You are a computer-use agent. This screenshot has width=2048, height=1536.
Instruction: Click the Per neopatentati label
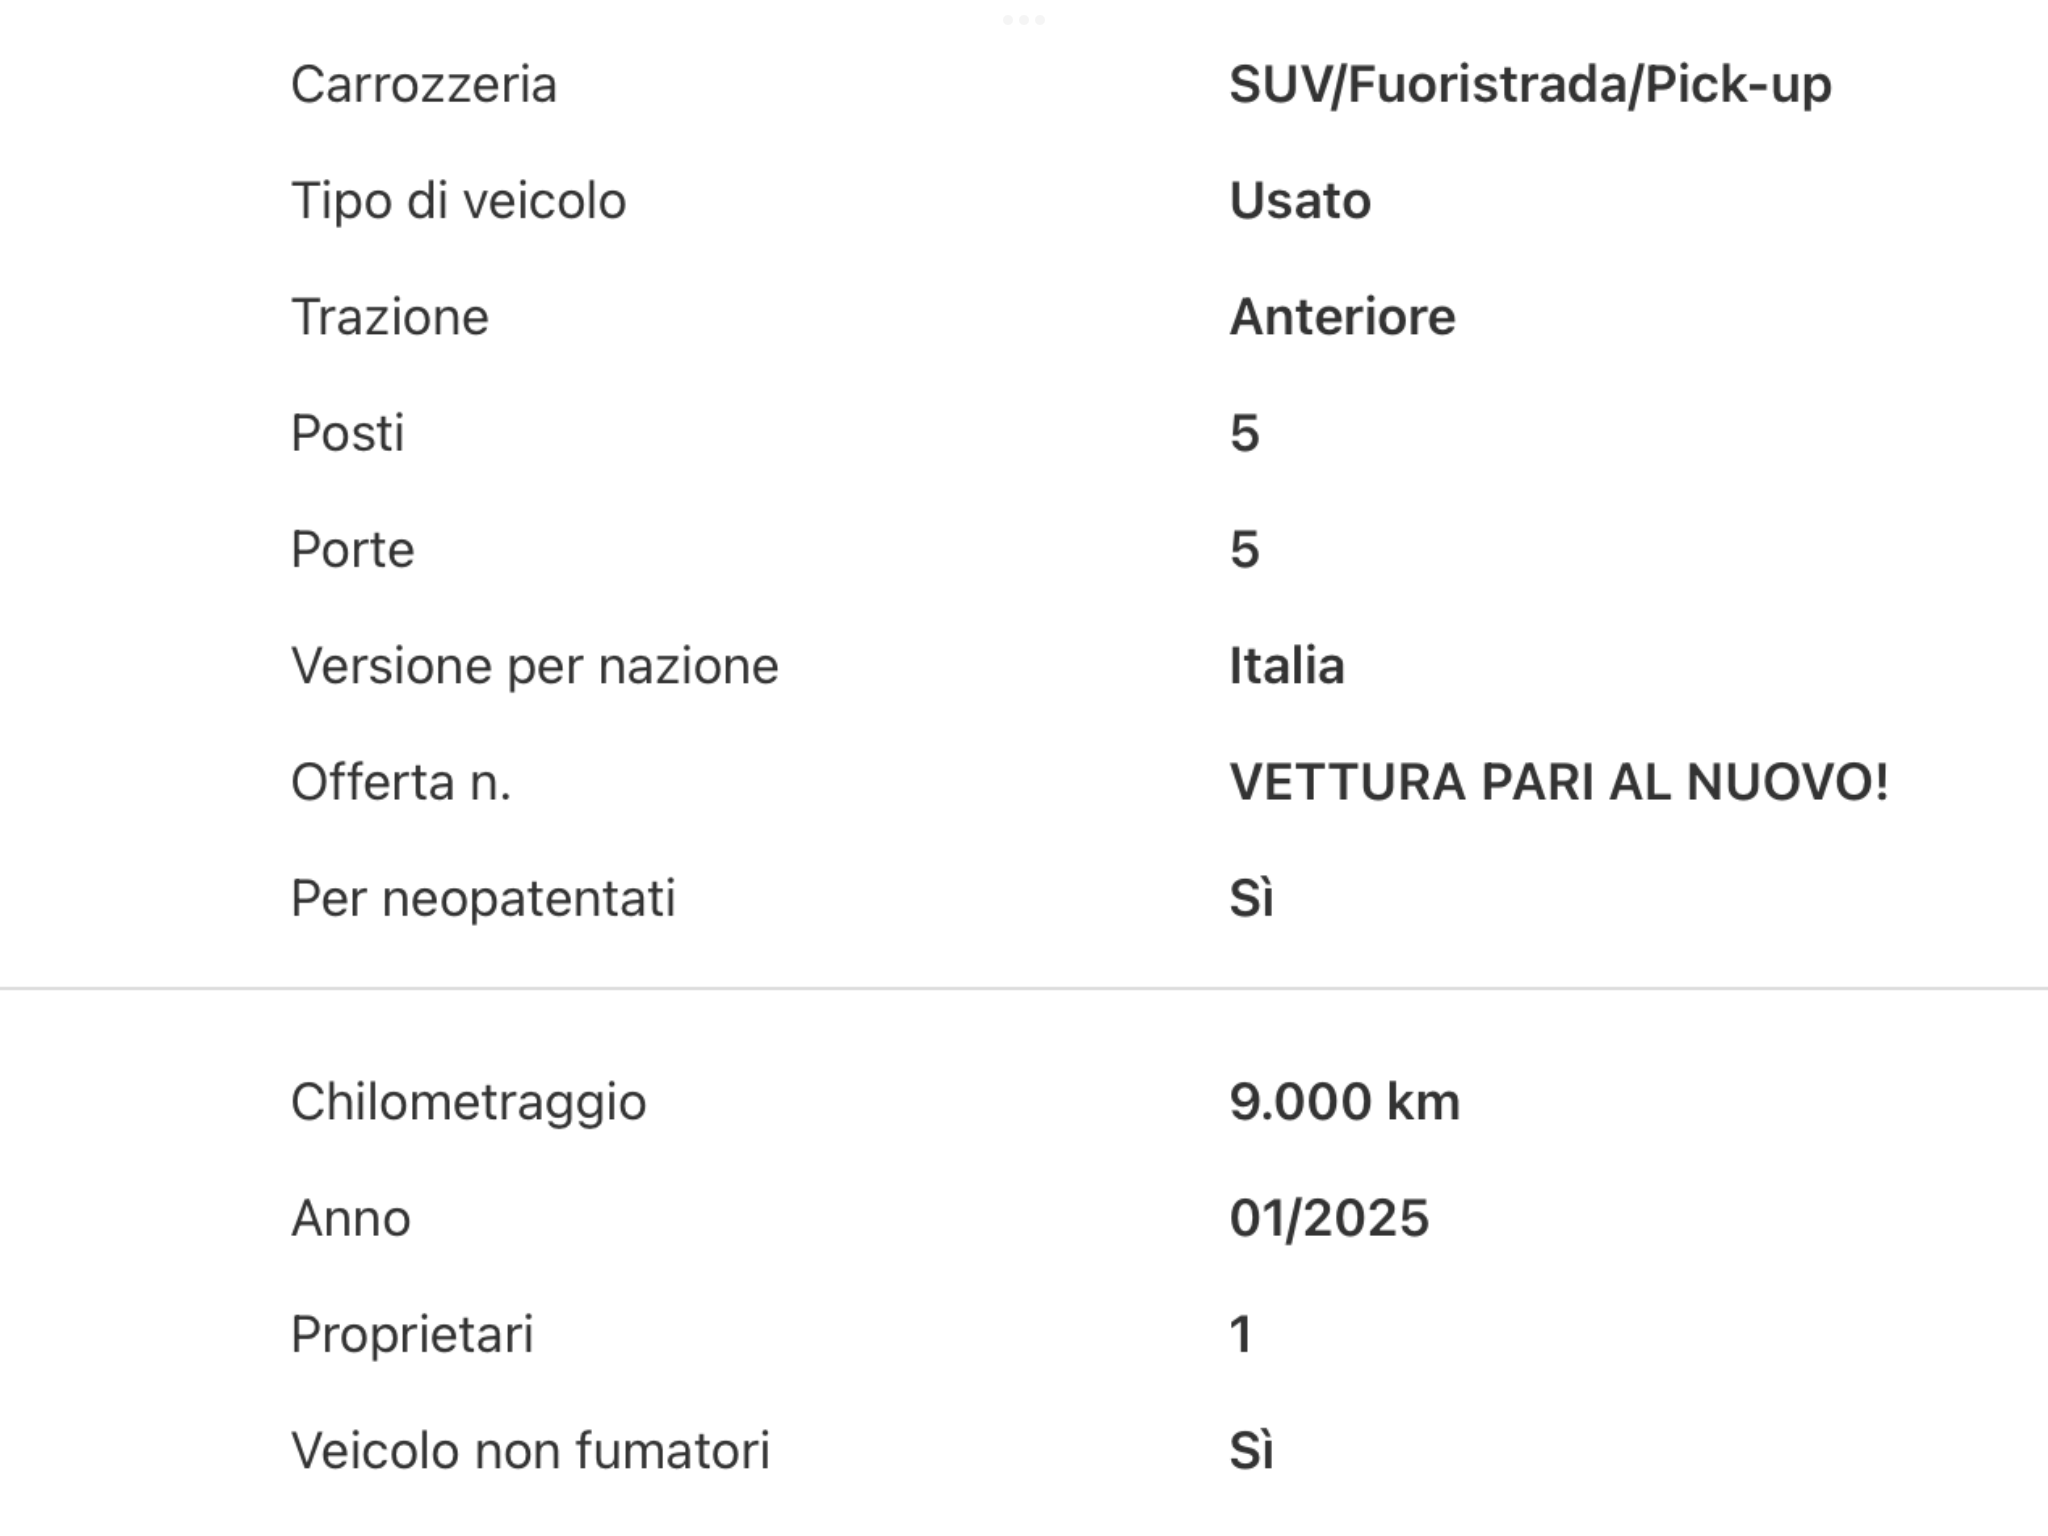[x=482, y=898]
